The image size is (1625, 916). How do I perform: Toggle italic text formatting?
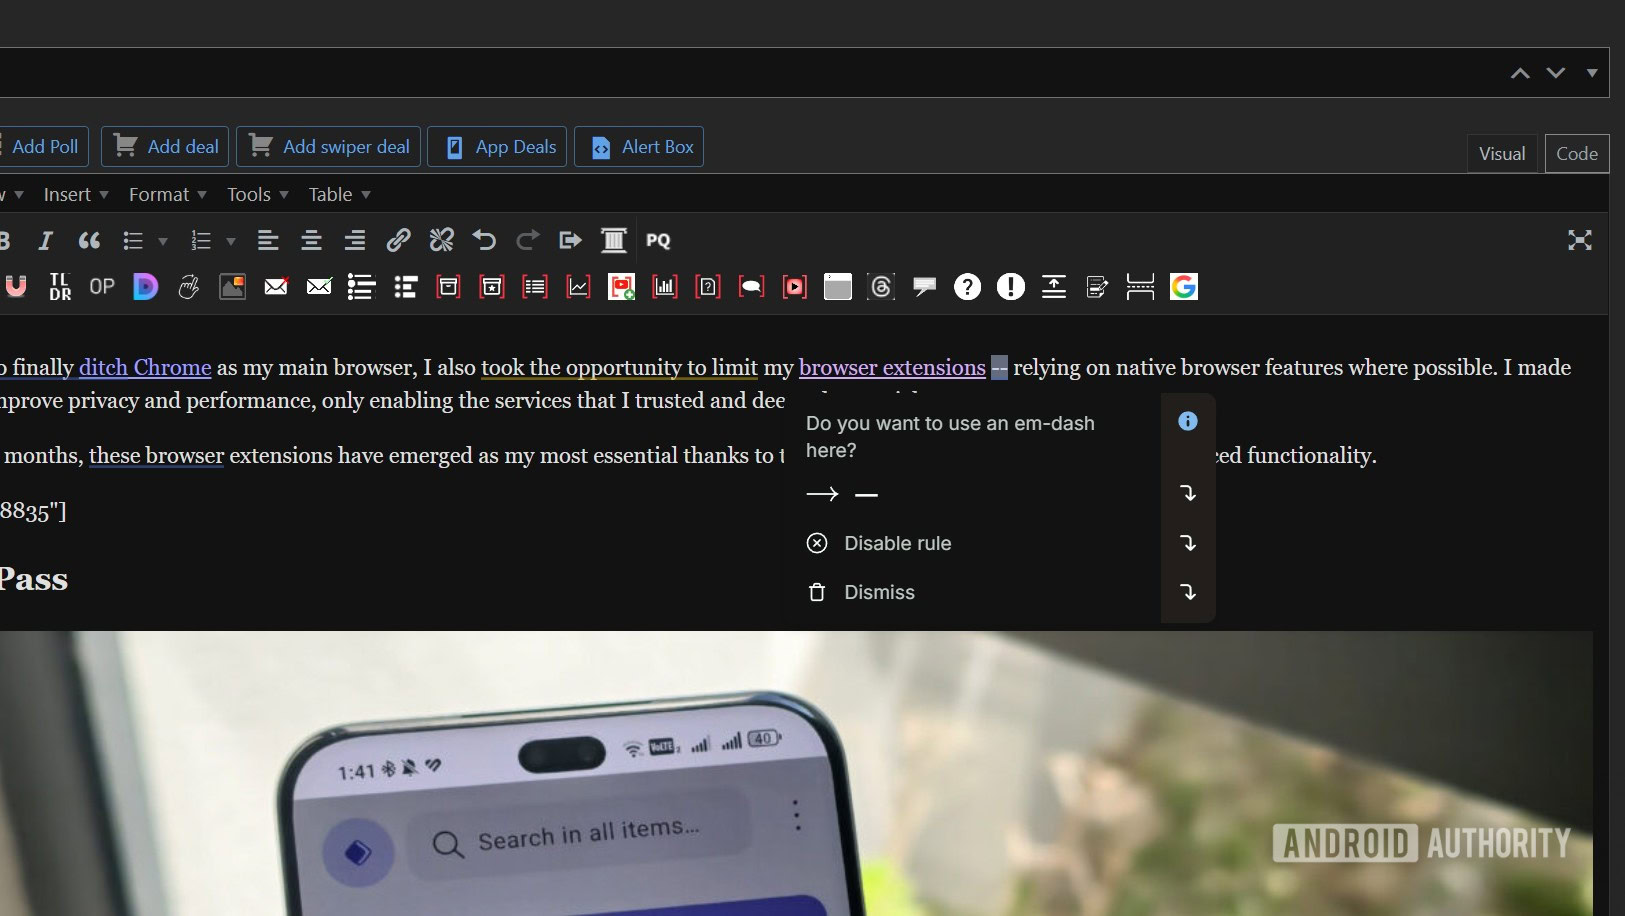[45, 240]
